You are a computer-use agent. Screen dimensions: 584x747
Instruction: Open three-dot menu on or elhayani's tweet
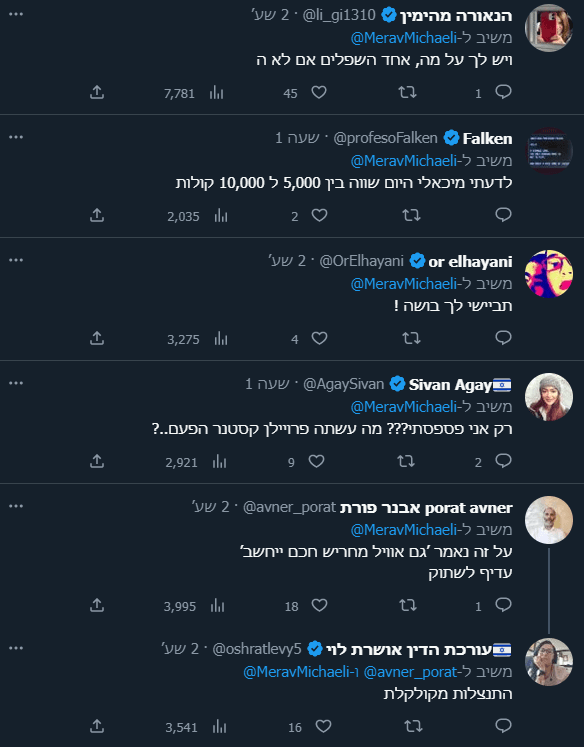[x=16, y=260]
